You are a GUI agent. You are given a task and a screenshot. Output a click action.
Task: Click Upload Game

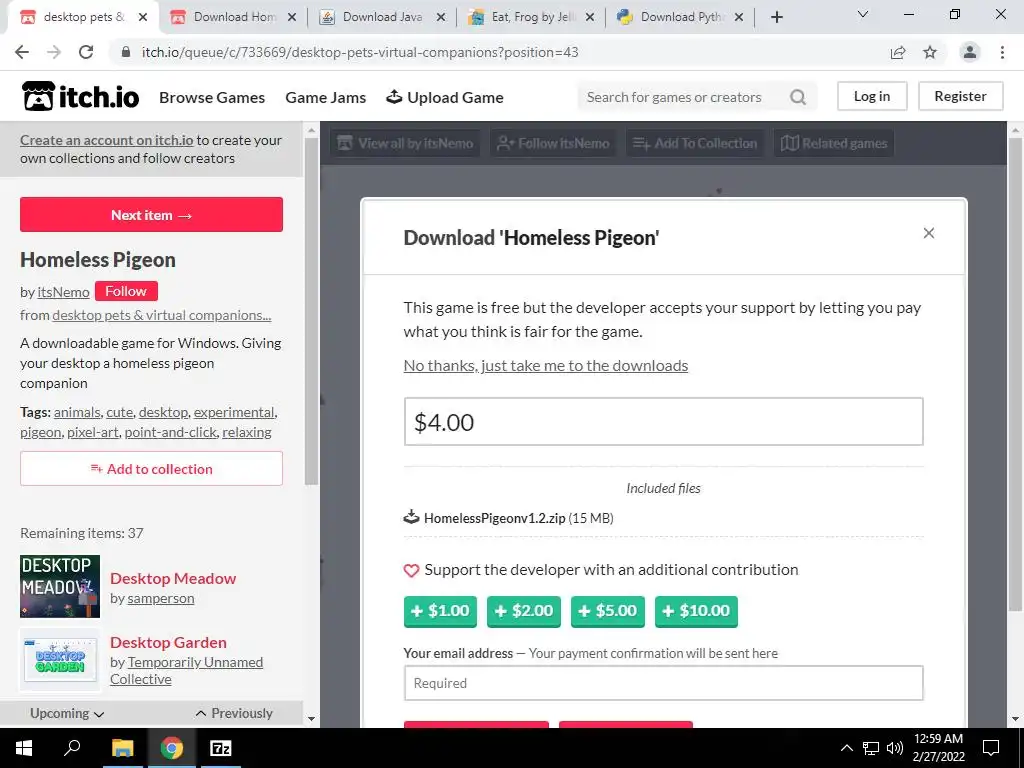click(x=445, y=97)
